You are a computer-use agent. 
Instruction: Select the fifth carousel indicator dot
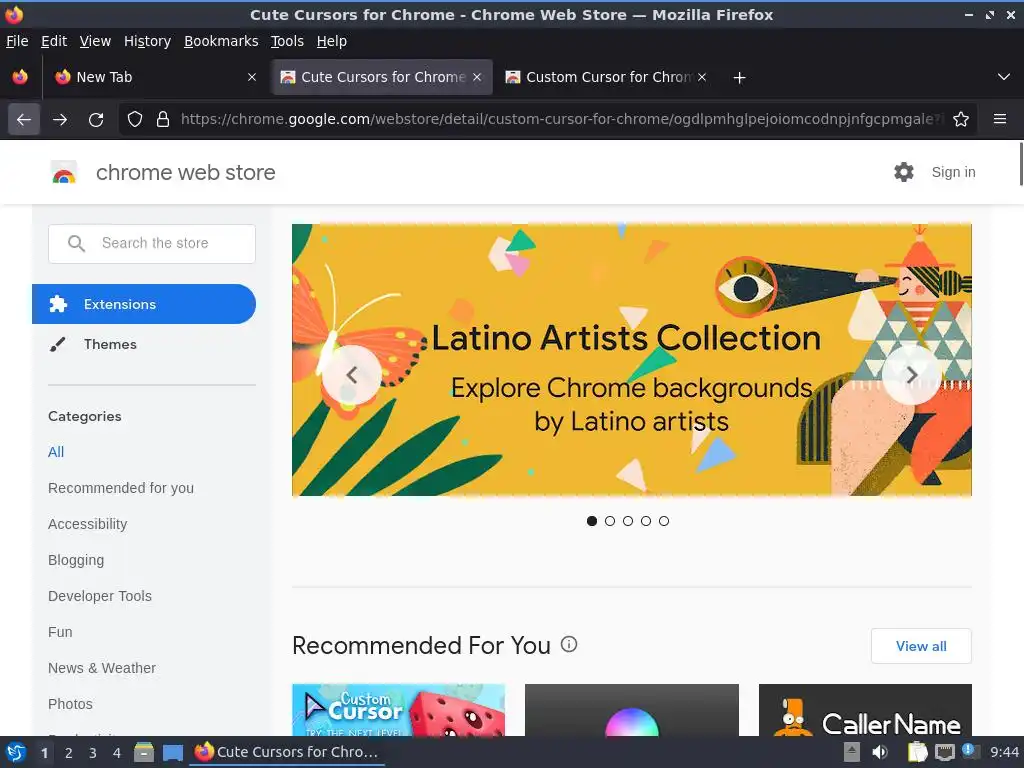pos(664,520)
